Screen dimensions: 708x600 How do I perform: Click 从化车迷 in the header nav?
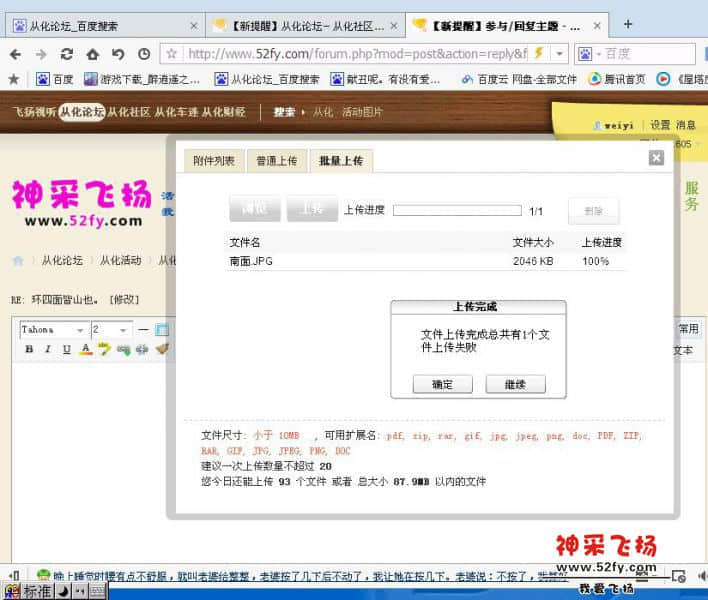point(176,112)
